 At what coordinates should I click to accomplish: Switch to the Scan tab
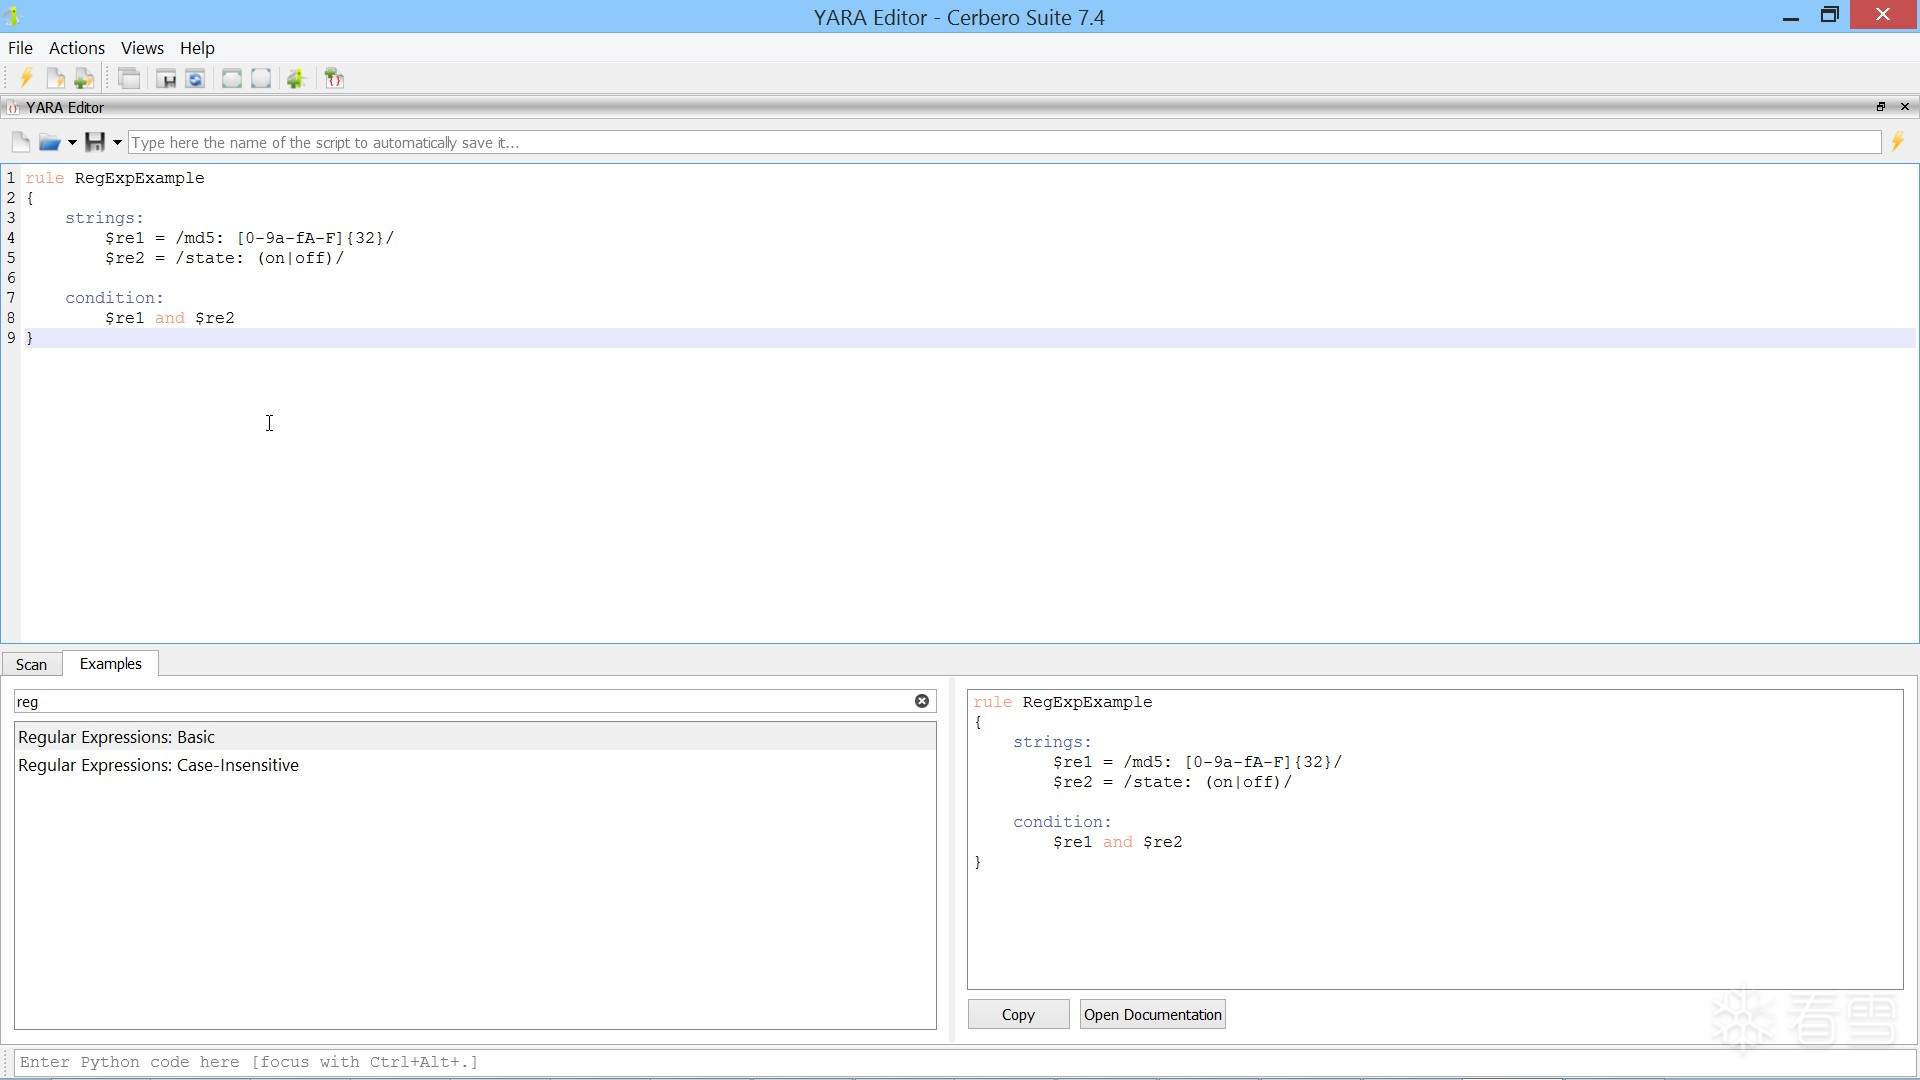[31, 665]
